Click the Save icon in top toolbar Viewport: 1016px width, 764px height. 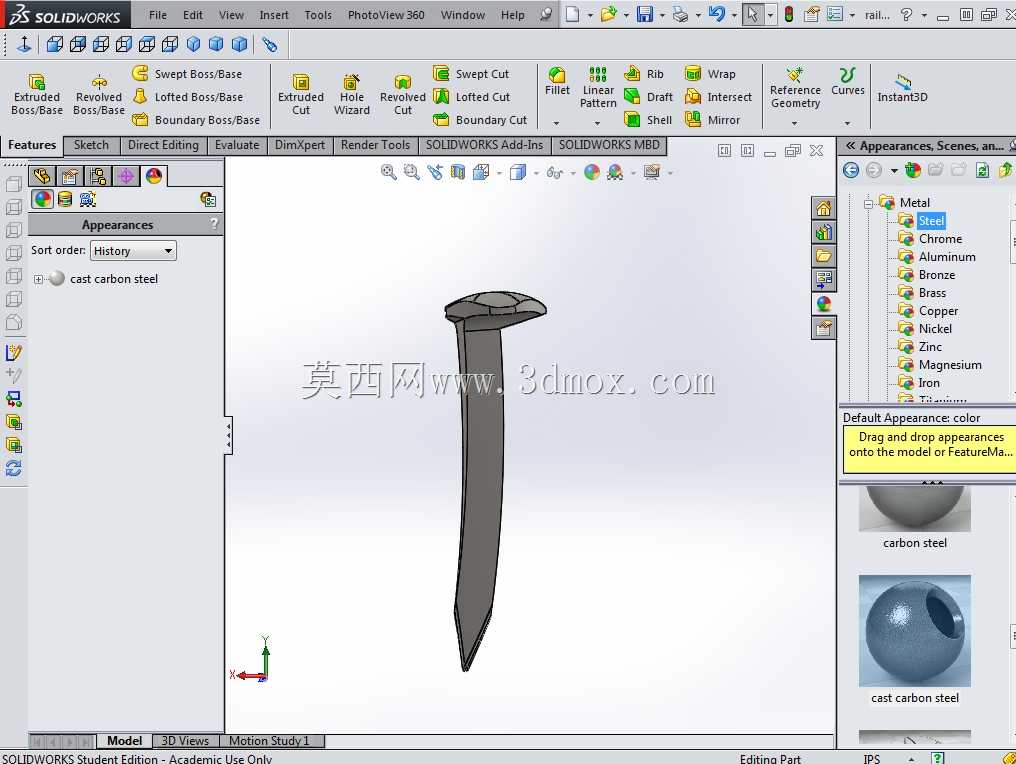pos(645,14)
